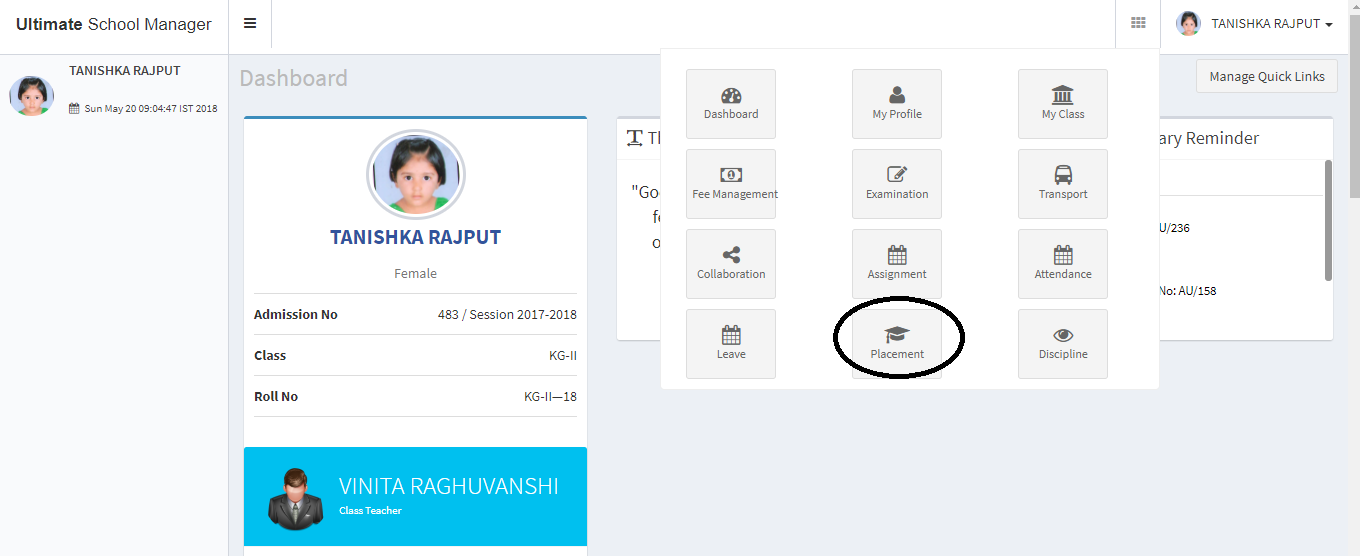Toggle the sidebar with the hamburger menu
Viewport: 1360px width, 556px height.
[x=250, y=24]
